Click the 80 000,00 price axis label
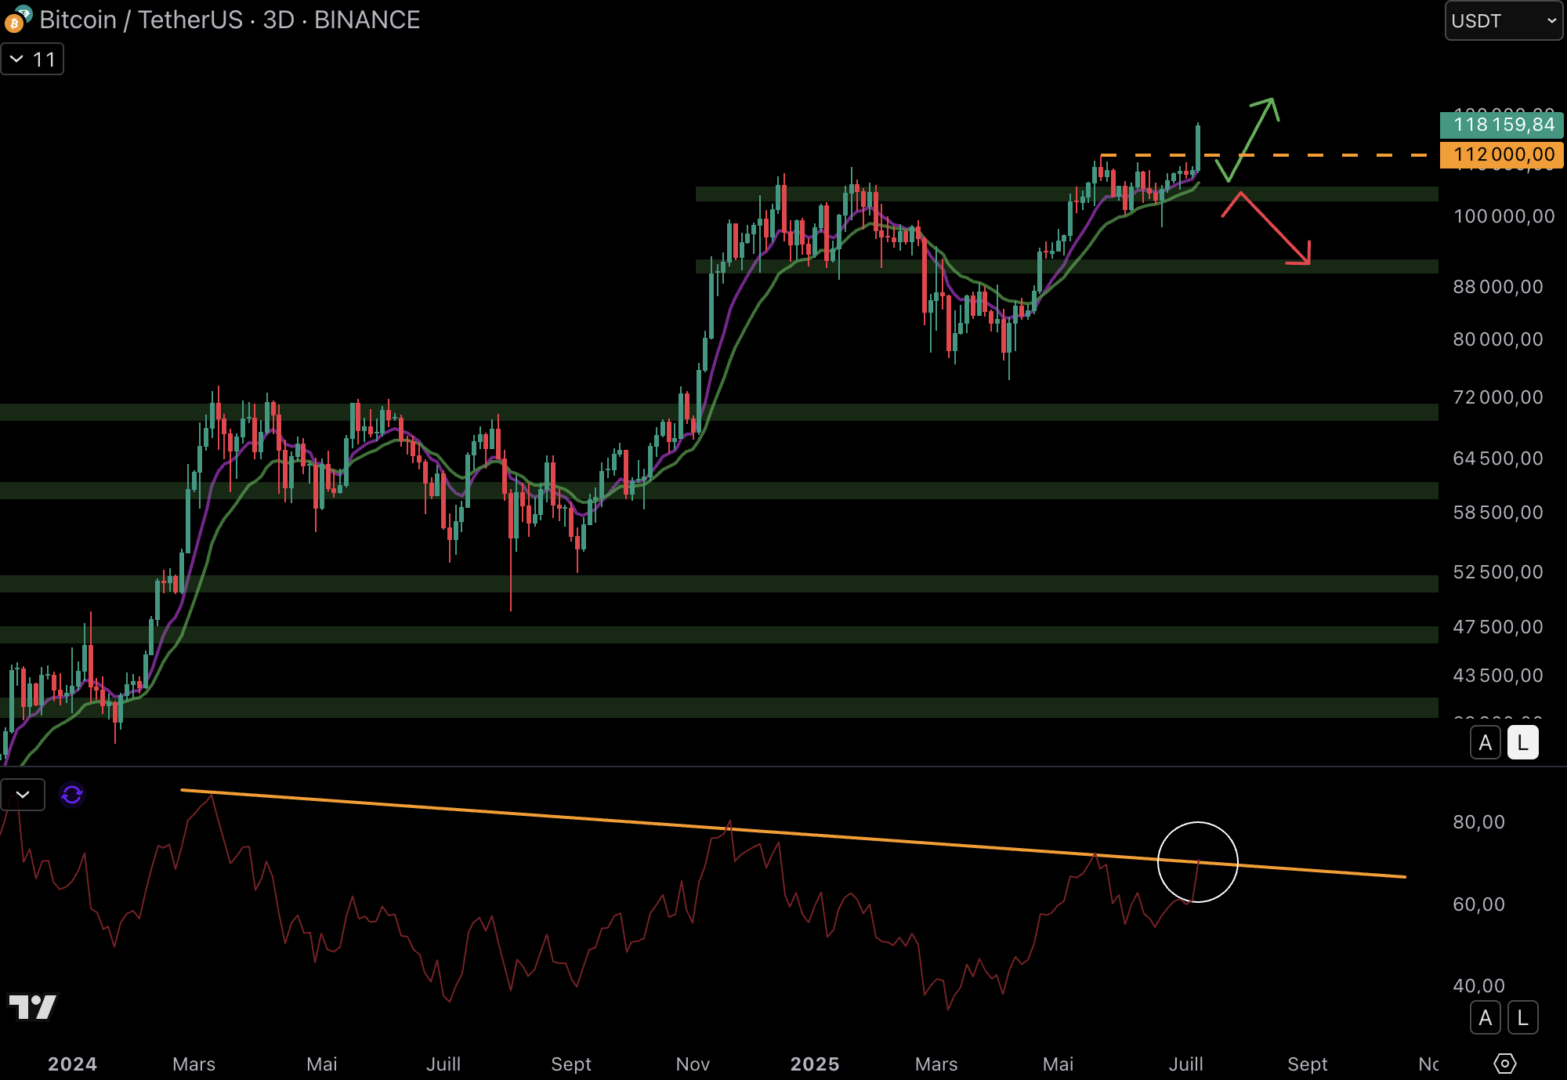 [x=1498, y=340]
